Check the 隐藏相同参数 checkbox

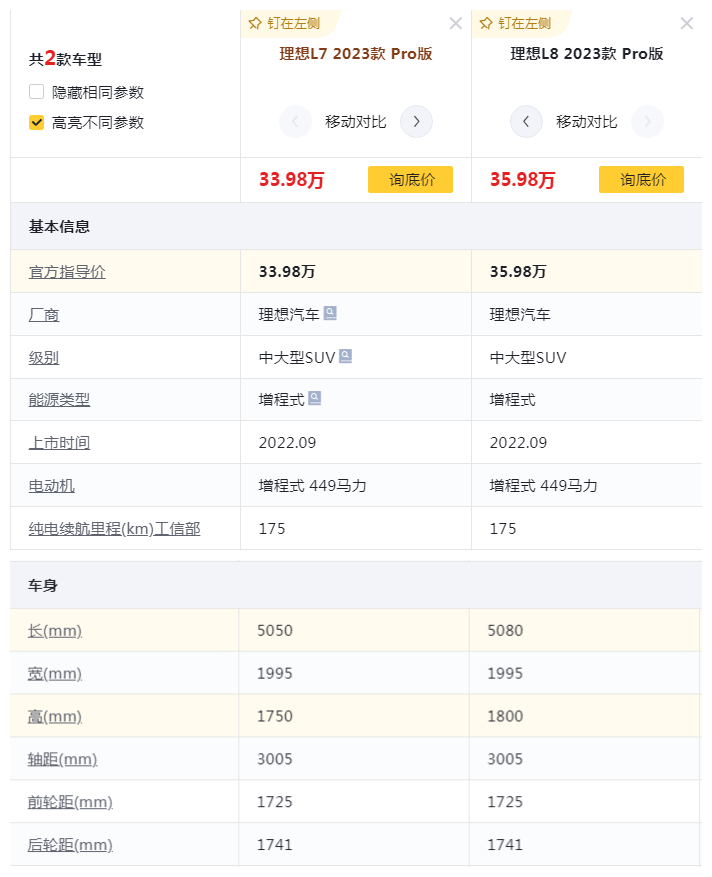[36, 92]
